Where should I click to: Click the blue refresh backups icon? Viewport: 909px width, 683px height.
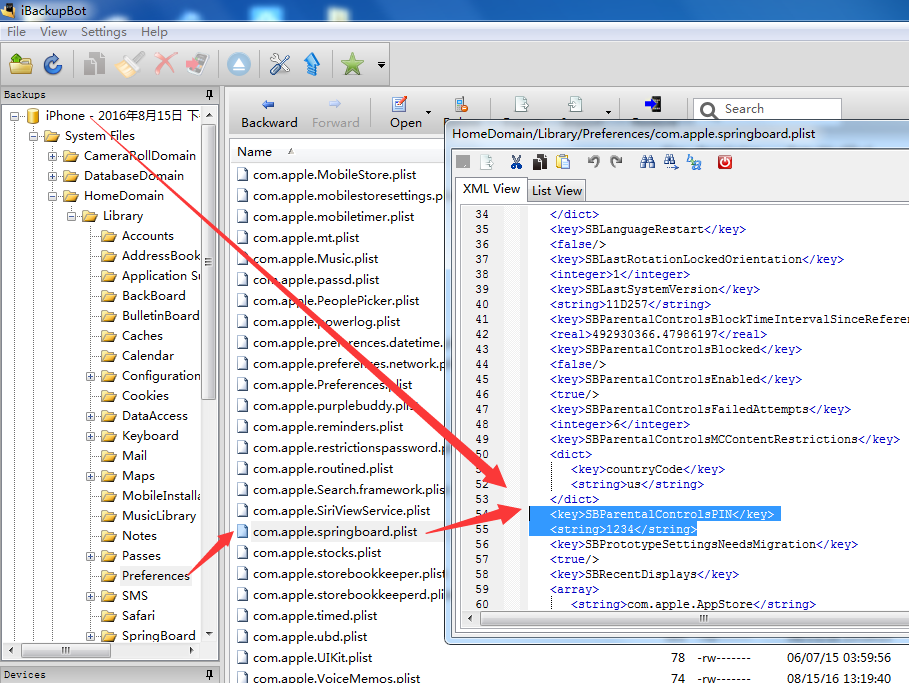[x=53, y=65]
